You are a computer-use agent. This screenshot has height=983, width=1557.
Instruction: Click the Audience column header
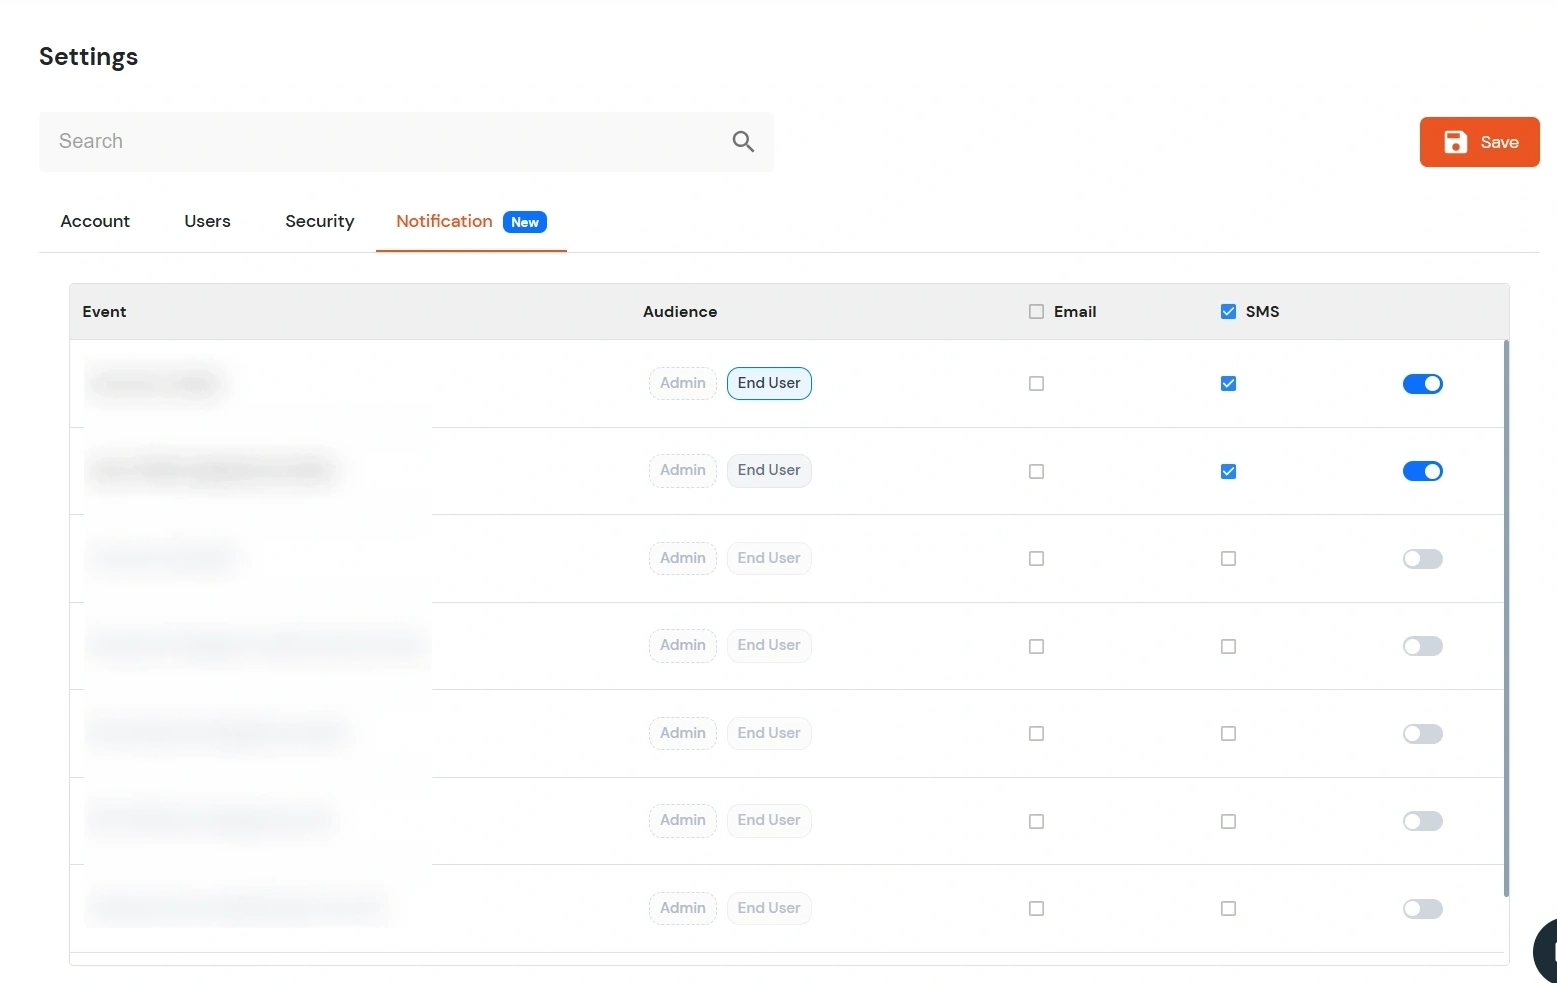click(x=680, y=312)
